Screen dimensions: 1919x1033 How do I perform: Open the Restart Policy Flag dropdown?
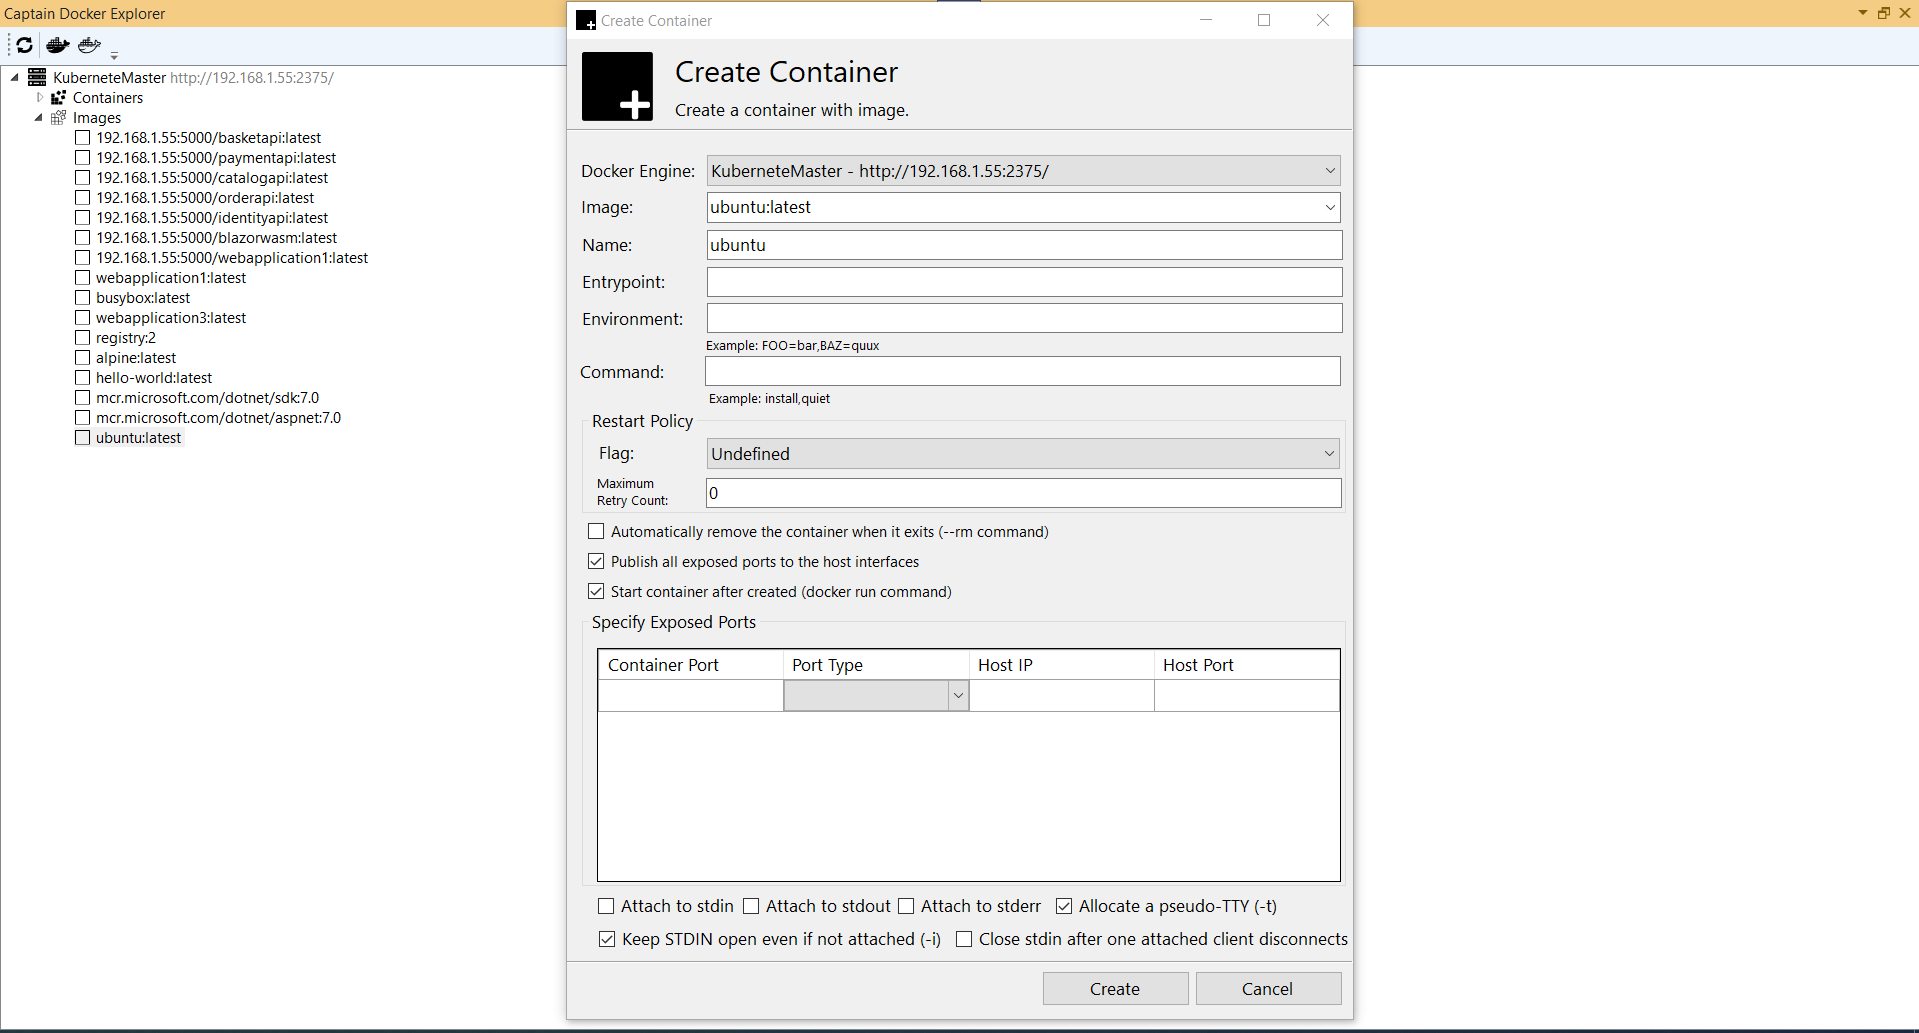point(1330,453)
